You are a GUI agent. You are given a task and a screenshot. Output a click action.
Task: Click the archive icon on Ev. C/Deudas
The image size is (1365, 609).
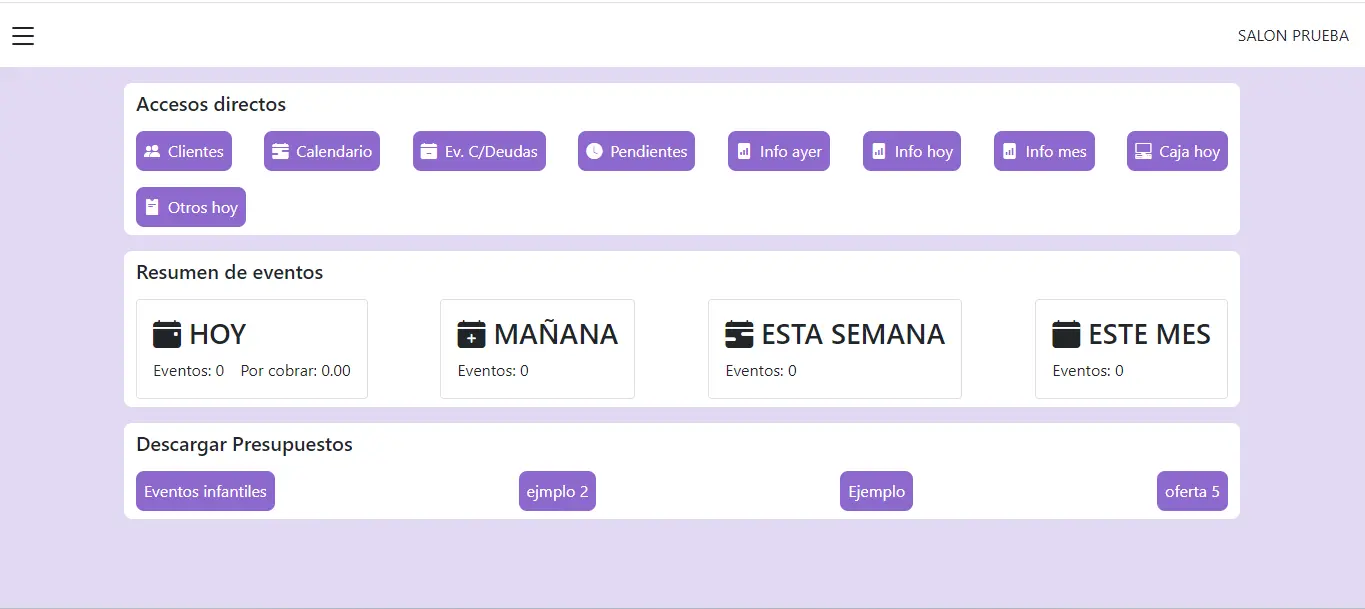pos(429,151)
